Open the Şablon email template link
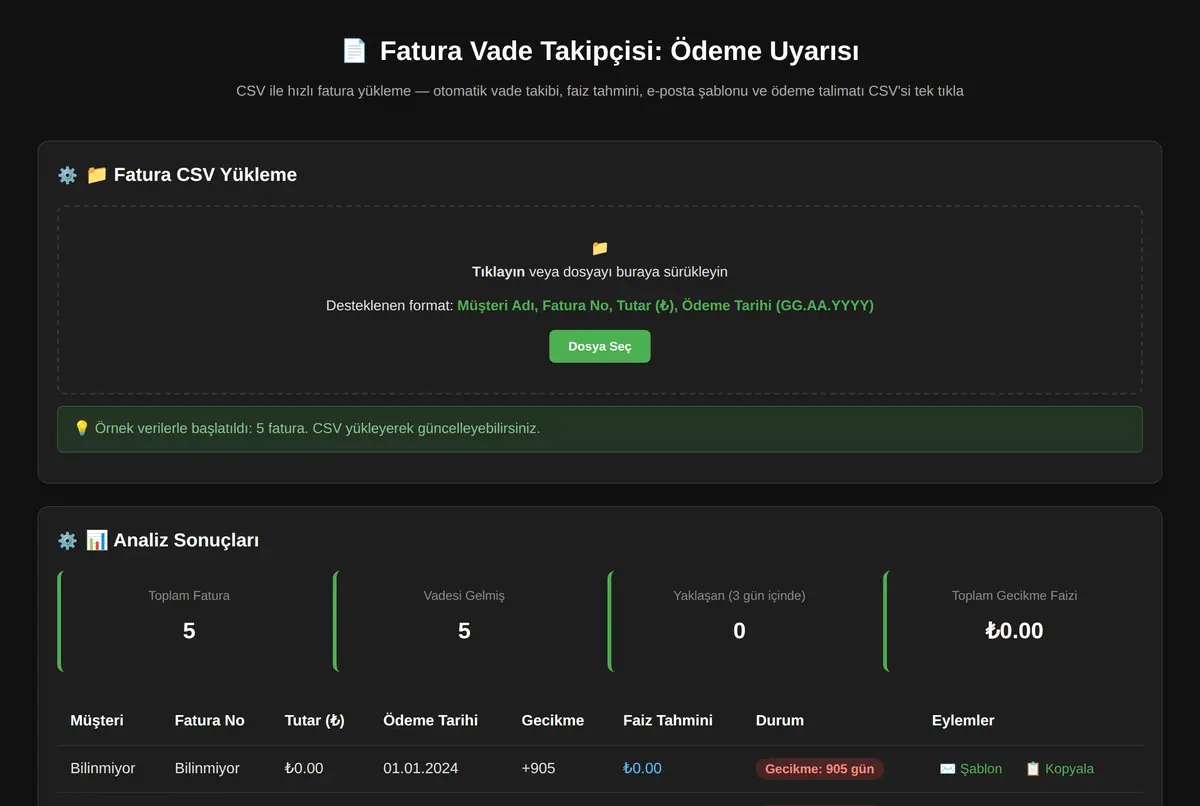This screenshot has height=806, width=1200. (x=971, y=768)
